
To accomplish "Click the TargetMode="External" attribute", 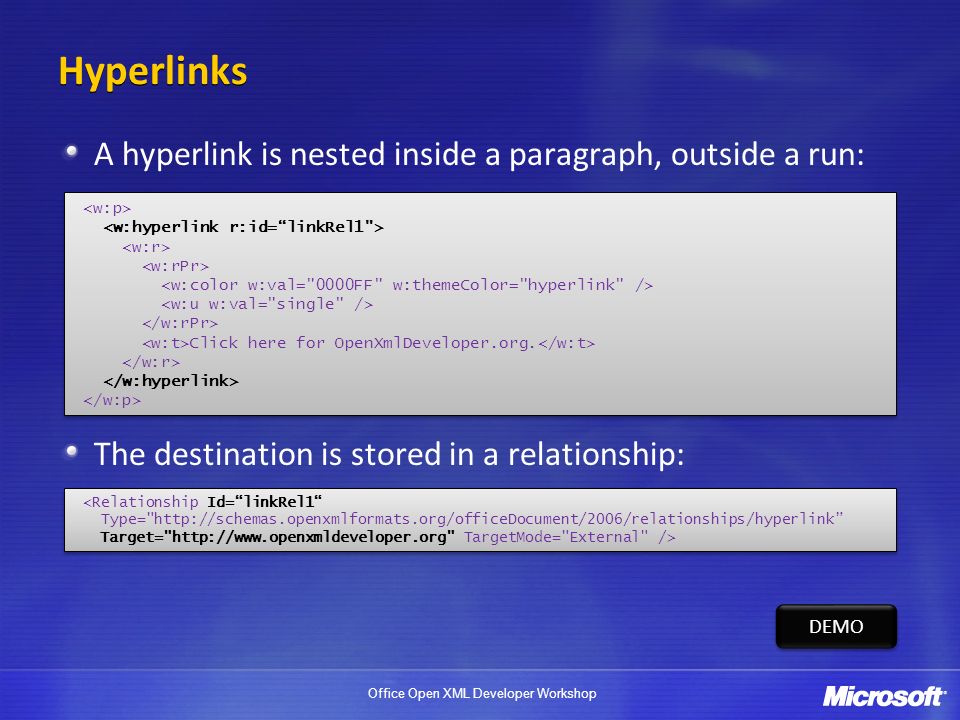I will tap(556, 537).
